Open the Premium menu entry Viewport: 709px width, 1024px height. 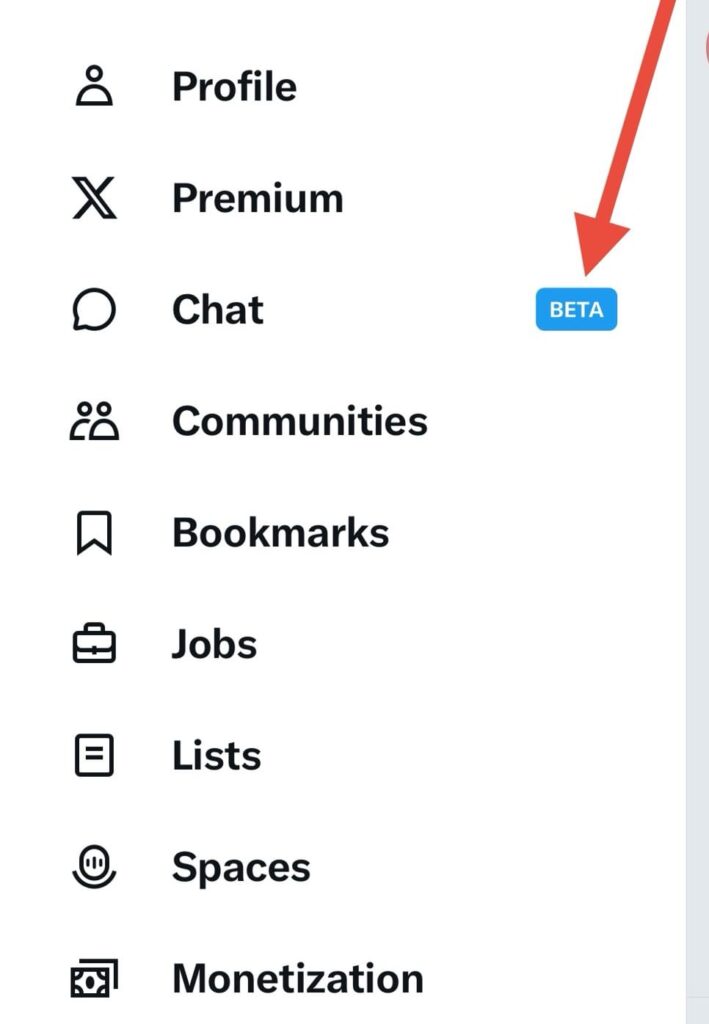[x=258, y=198]
